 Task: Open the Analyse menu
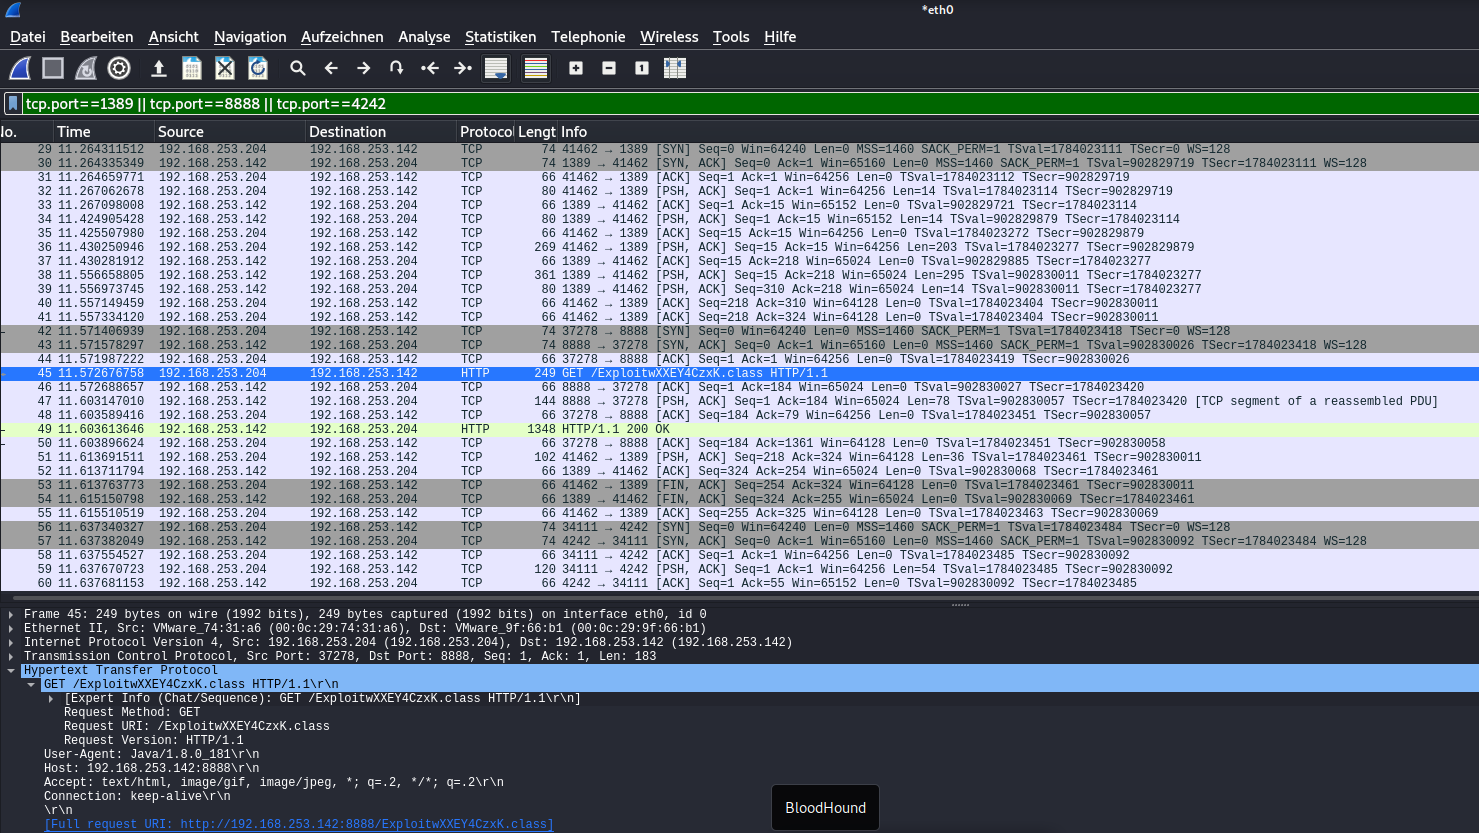(424, 37)
